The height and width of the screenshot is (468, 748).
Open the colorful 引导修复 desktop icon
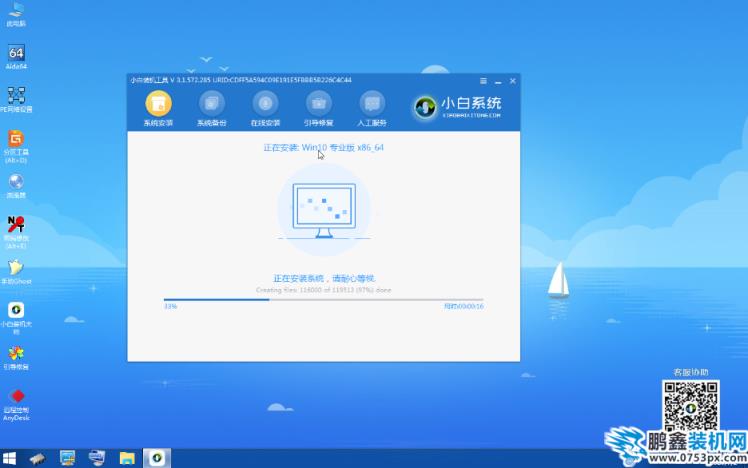click(16, 358)
